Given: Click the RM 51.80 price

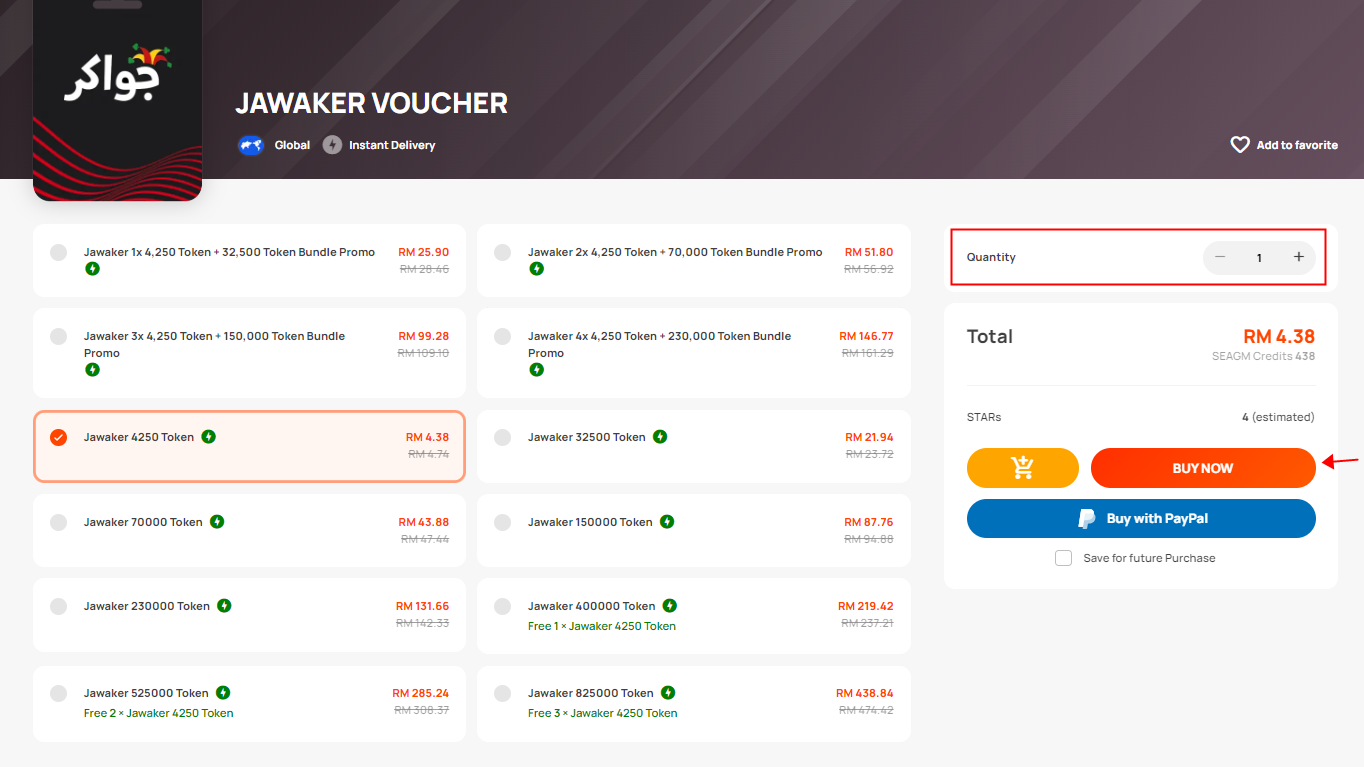Looking at the screenshot, I should point(869,252).
